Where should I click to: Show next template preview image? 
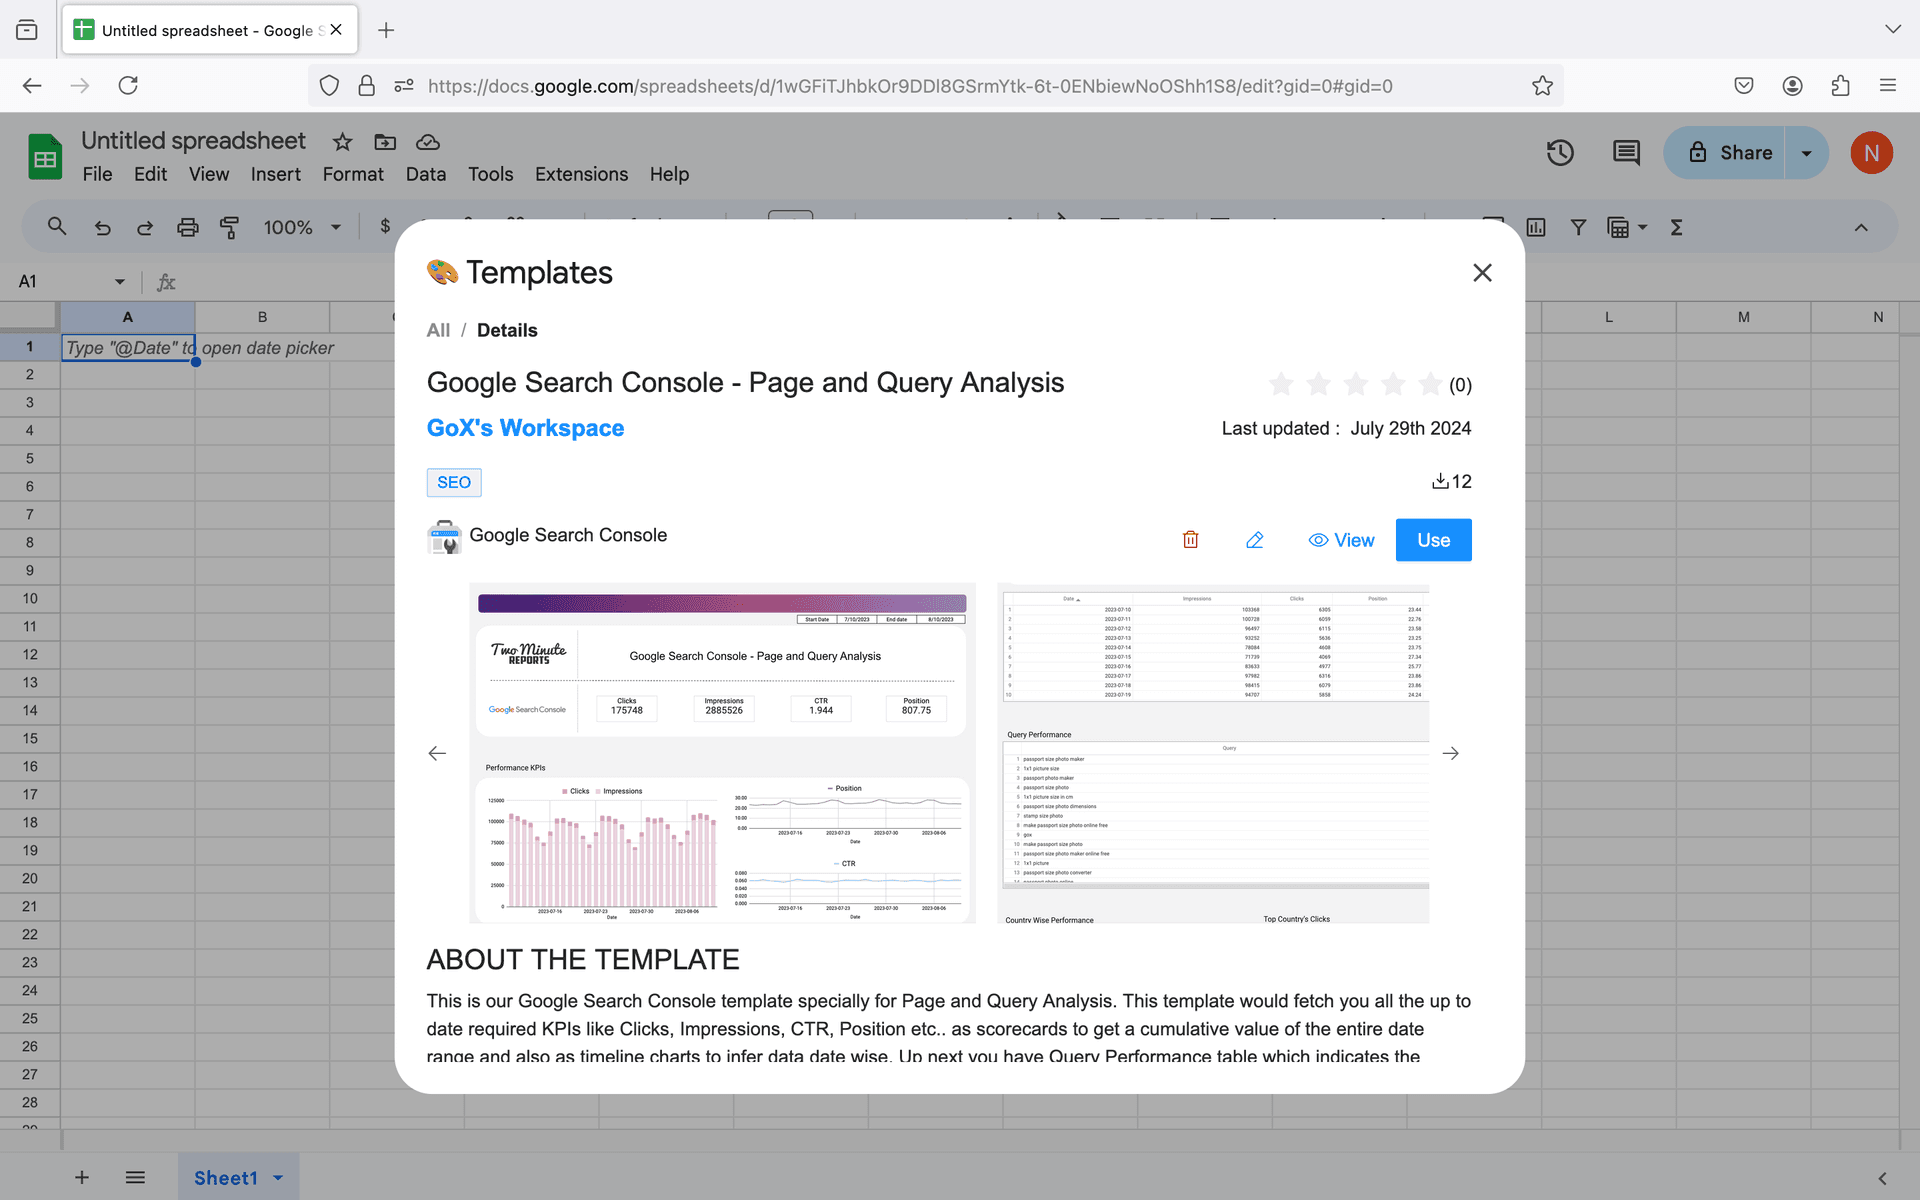(x=1451, y=753)
